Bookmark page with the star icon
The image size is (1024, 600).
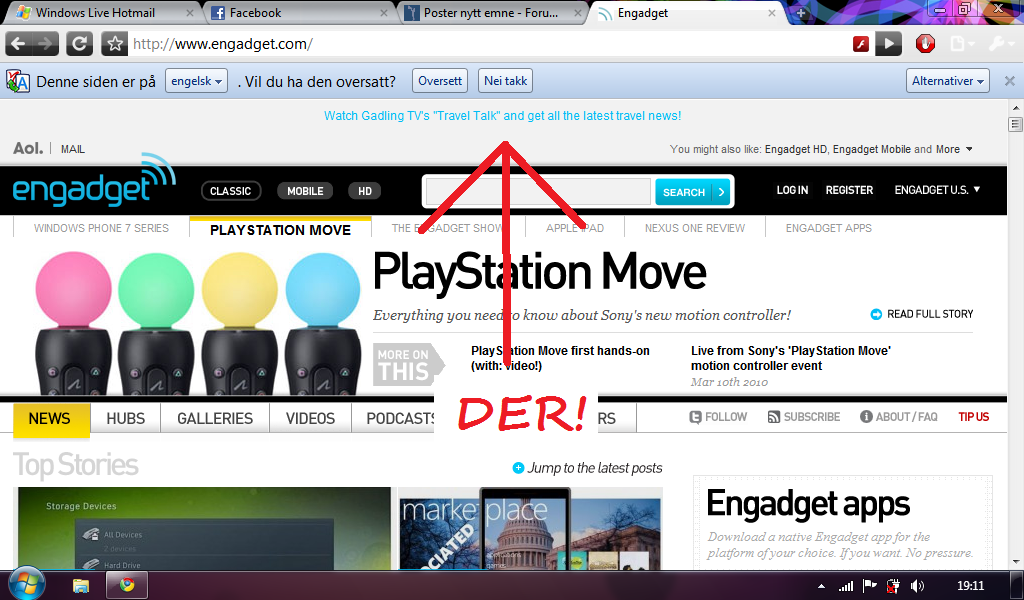(114, 44)
